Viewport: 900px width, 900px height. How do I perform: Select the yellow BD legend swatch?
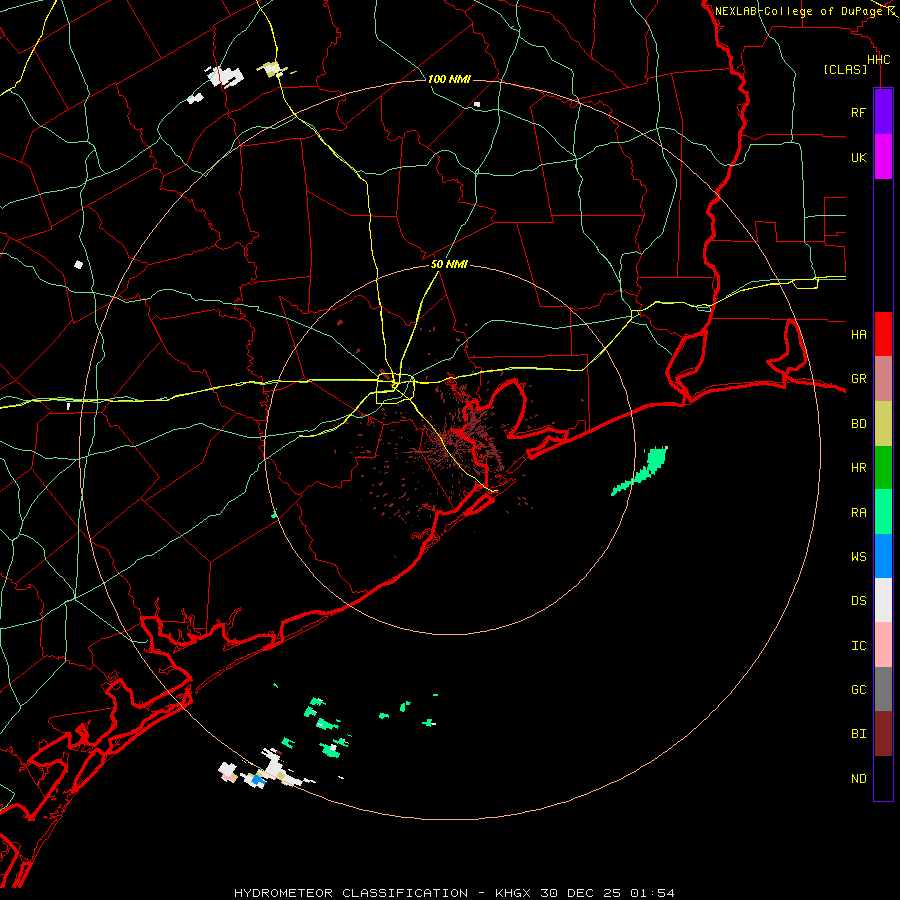(x=883, y=424)
